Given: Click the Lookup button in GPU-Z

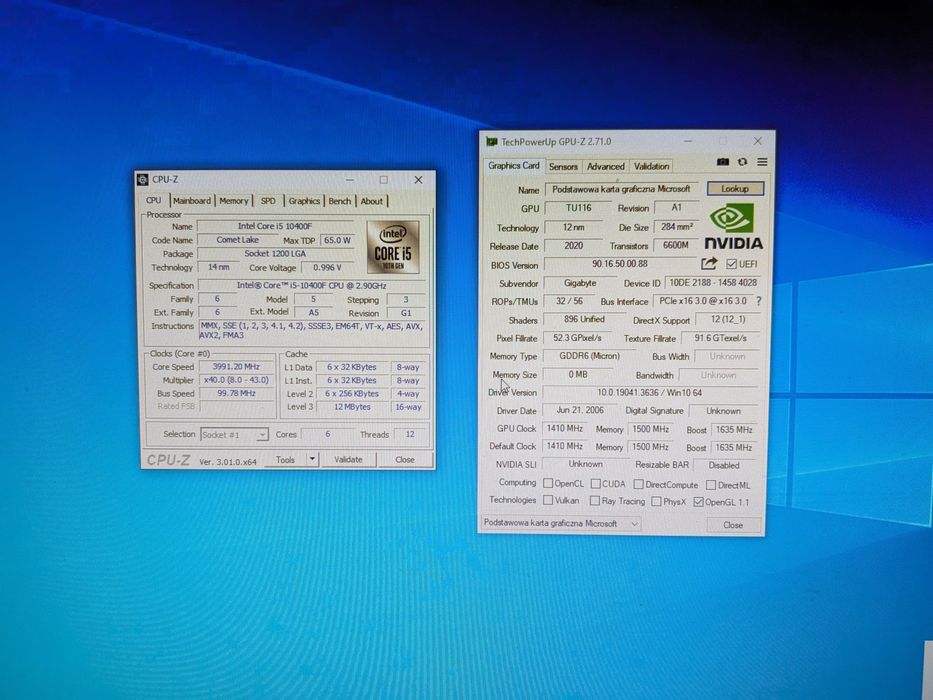Looking at the screenshot, I should (735, 189).
